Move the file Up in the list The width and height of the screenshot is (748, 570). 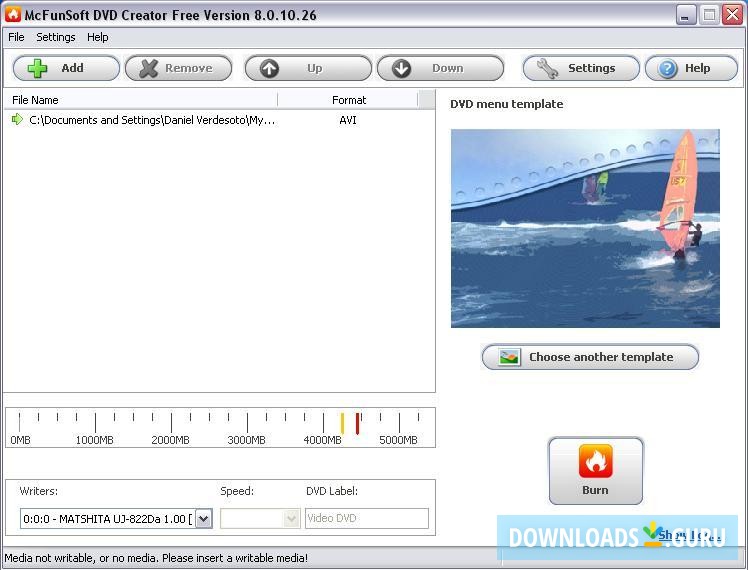[x=308, y=68]
